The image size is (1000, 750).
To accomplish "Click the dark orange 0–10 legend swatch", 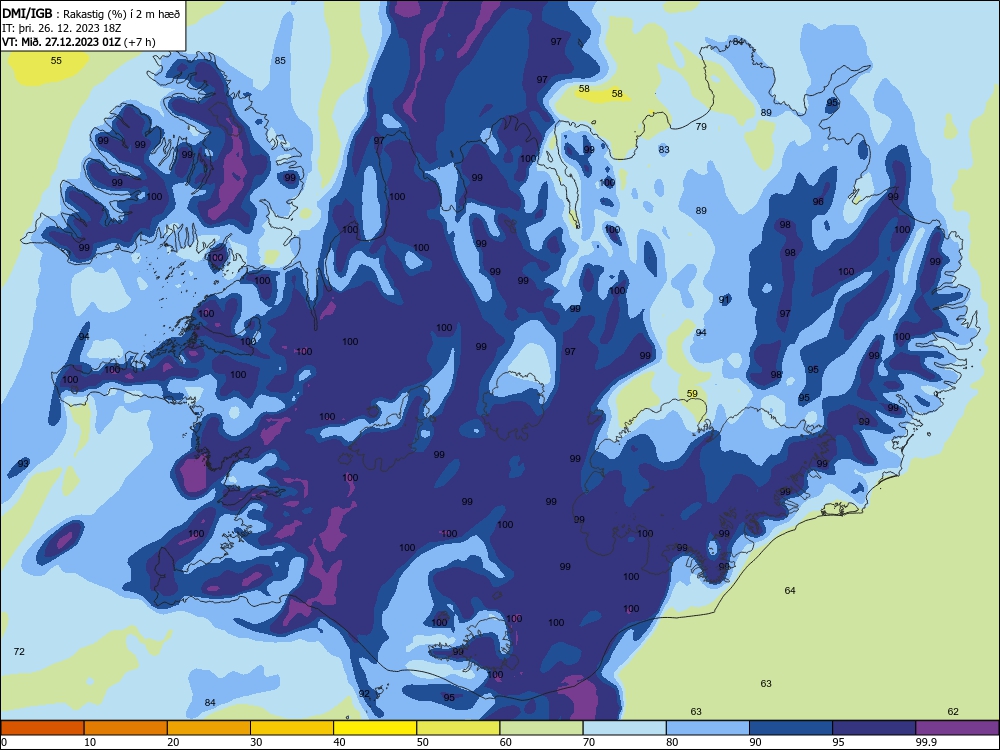I will tap(42, 728).
